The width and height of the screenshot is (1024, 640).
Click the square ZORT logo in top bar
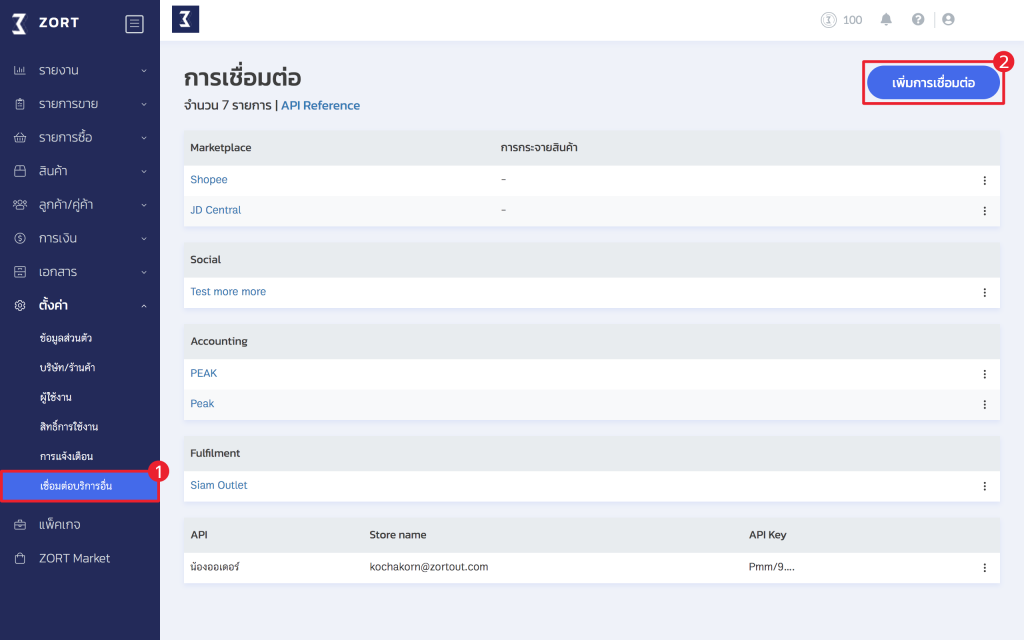pos(185,20)
